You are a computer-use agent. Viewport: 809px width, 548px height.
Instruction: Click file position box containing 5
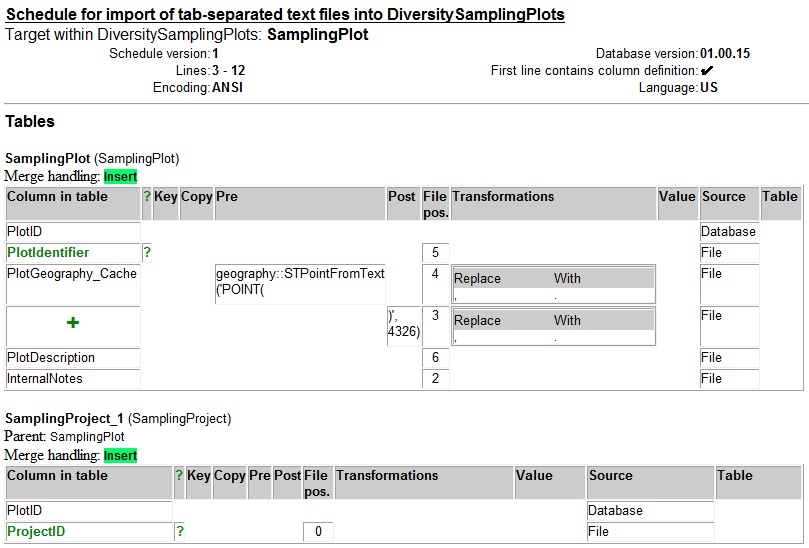[435, 253]
